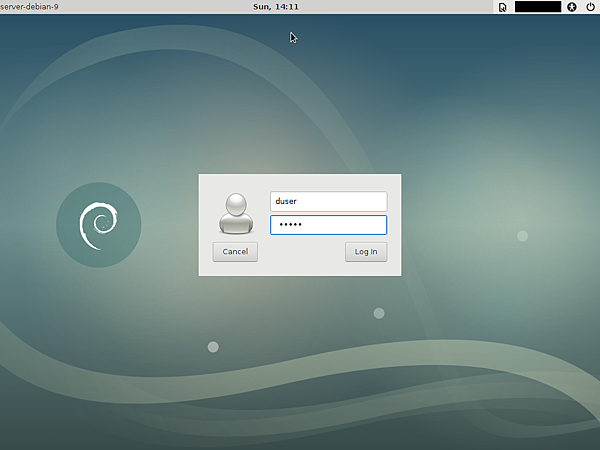Click the server-debian-9 hostname label

(30, 7)
